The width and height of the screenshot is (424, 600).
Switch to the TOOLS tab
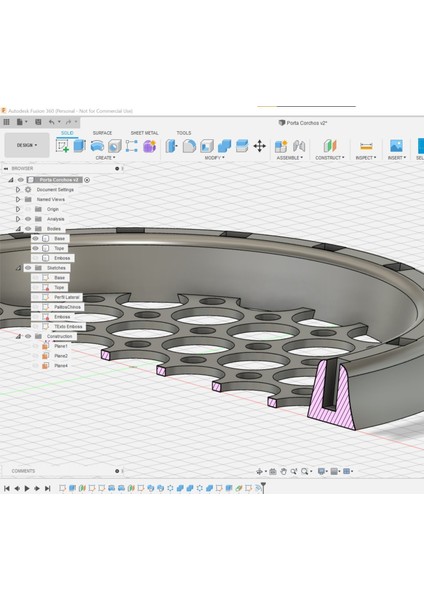(x=184, y=133)
